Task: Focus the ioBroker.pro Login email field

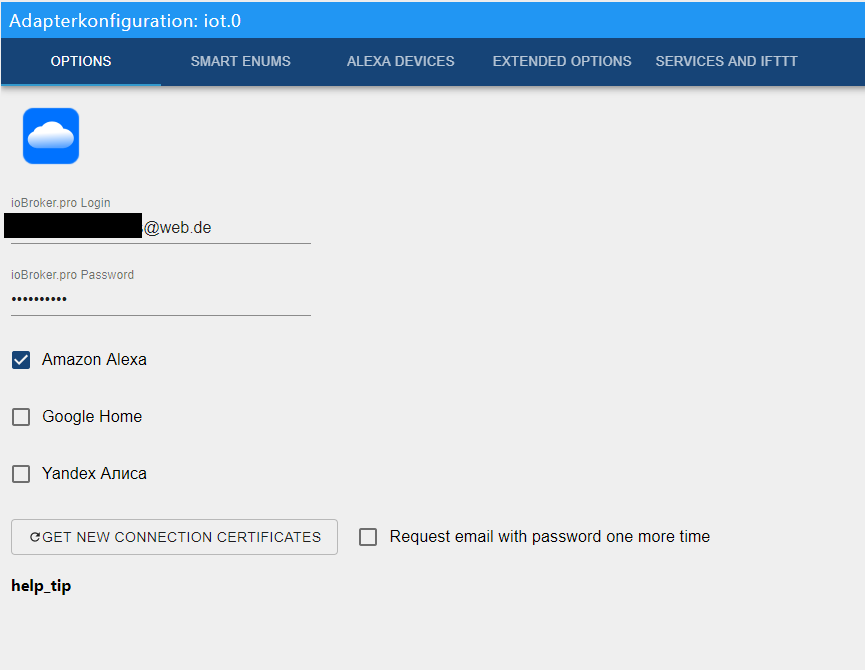Action: coord(161,227)
